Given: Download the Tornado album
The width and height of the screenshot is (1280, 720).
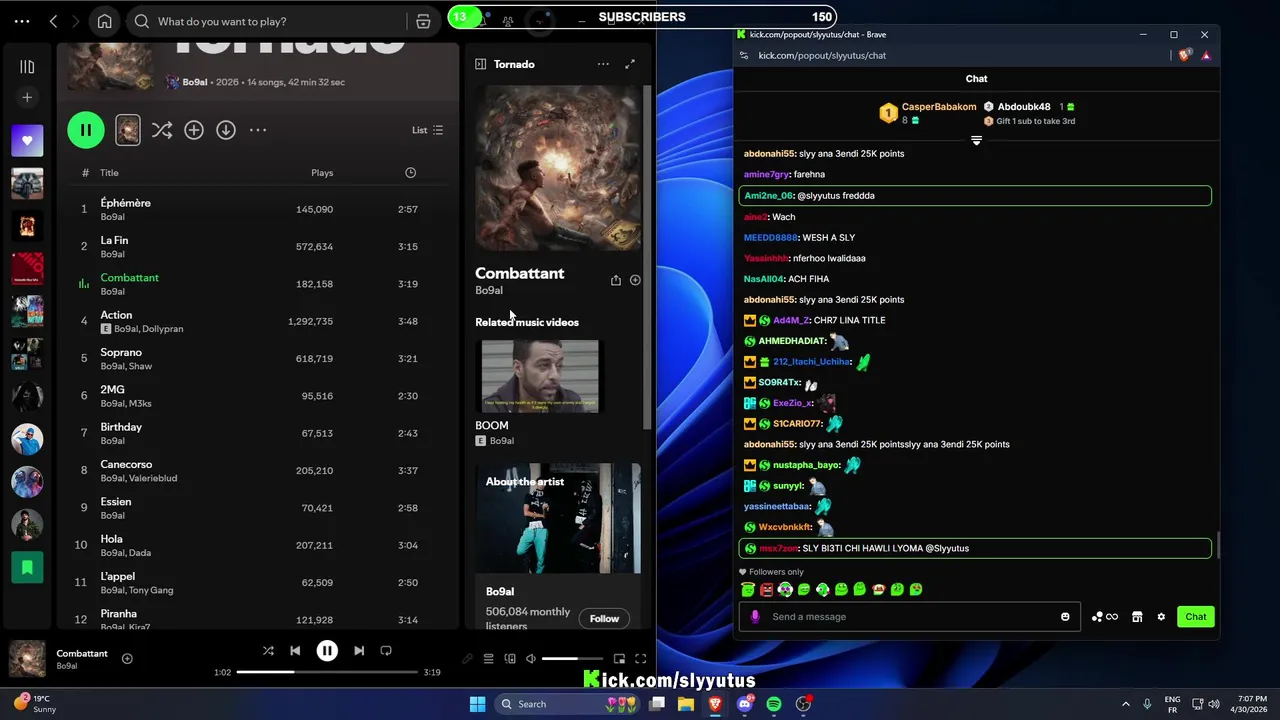Looking at the screenshot, I should (226, 130).
